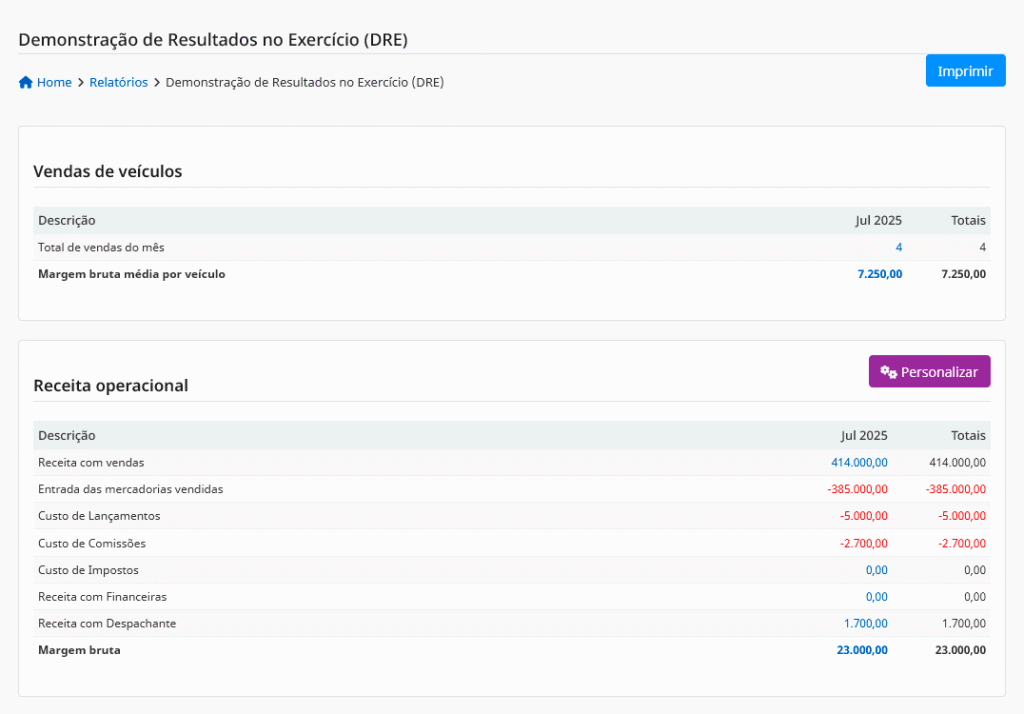1024x714 pixels.
Task: Click the Home house icon in breadcrumb
Action: [25, 82]
